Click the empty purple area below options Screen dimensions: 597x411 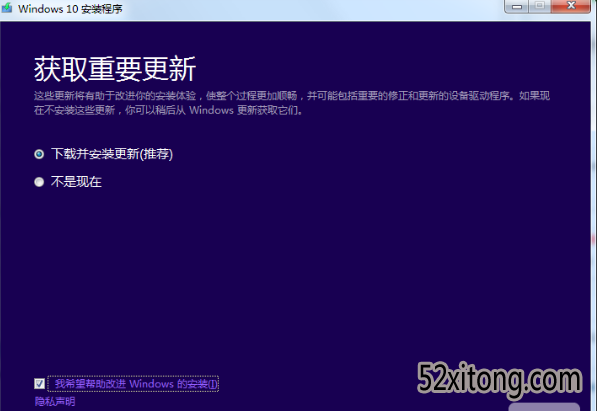297,274
